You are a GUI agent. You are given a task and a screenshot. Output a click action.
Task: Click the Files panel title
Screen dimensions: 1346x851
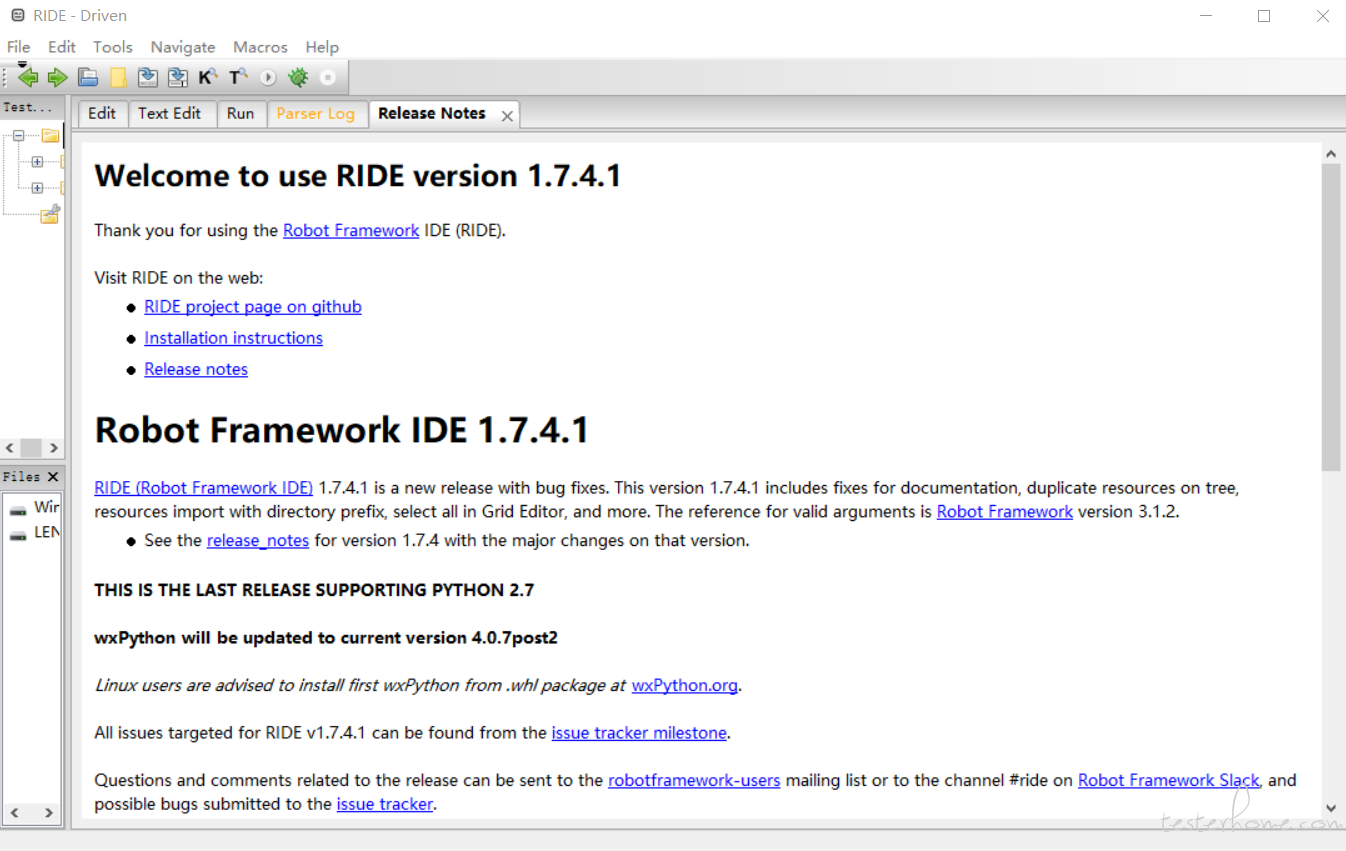tap(21, 477)
